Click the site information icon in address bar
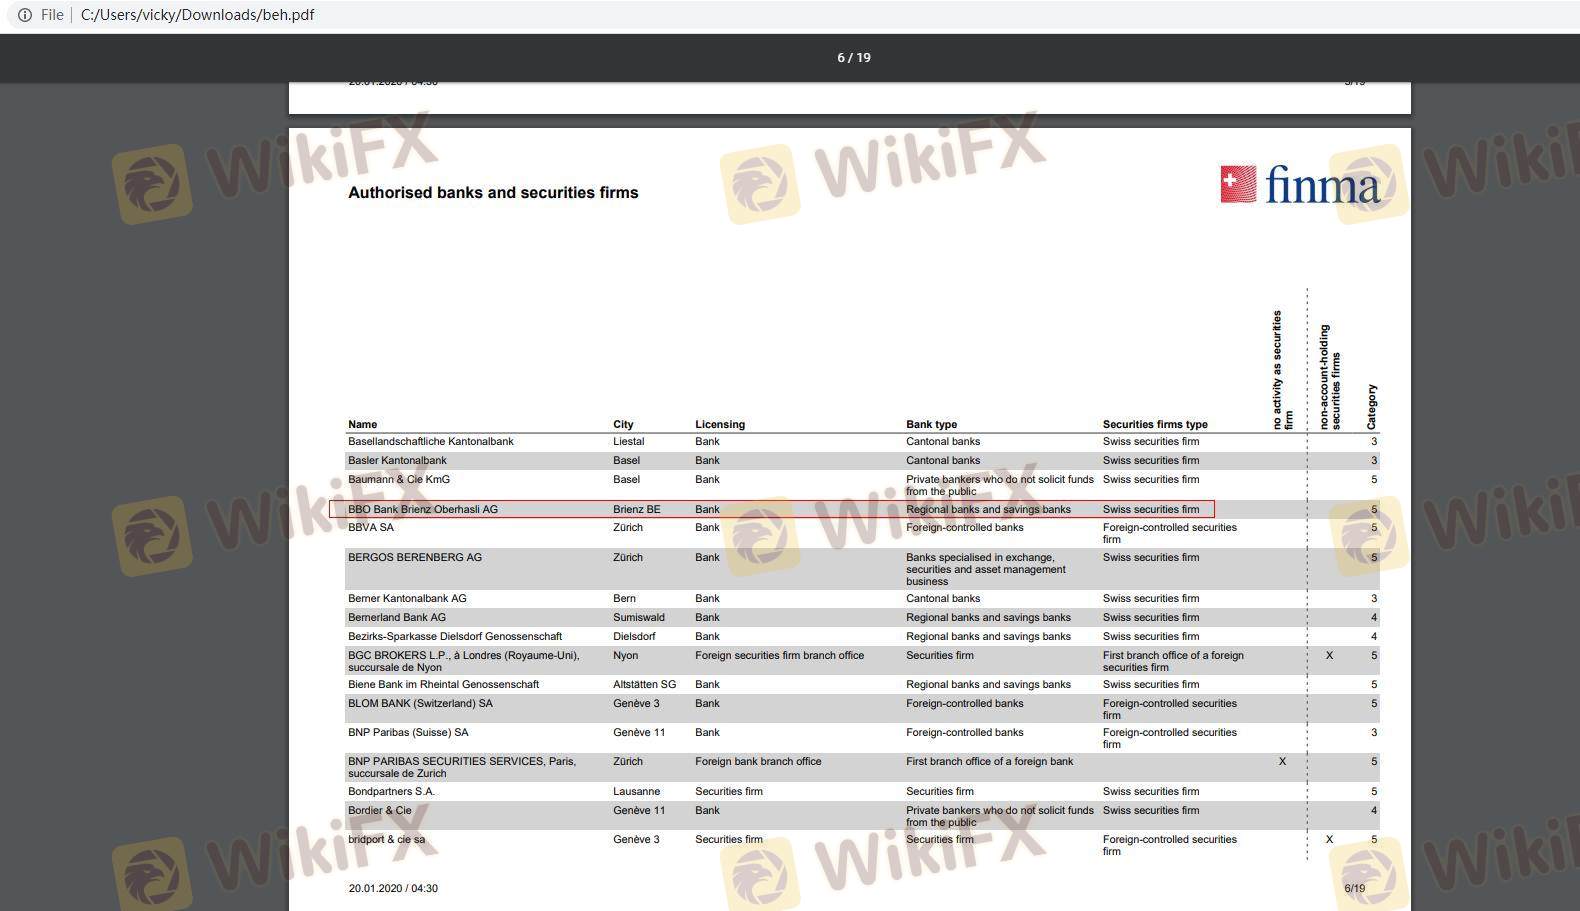The width and height of the screenshot is (1580, 911). 24,15
